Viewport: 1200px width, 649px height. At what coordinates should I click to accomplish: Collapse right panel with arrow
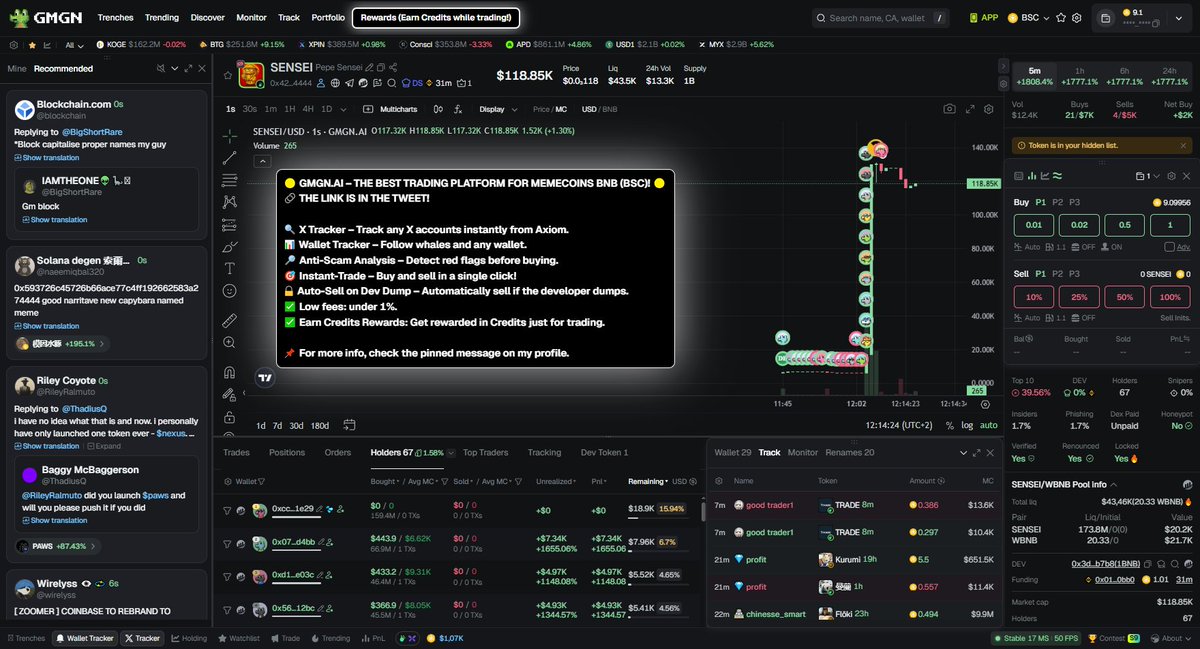(x=1004, y=68)
